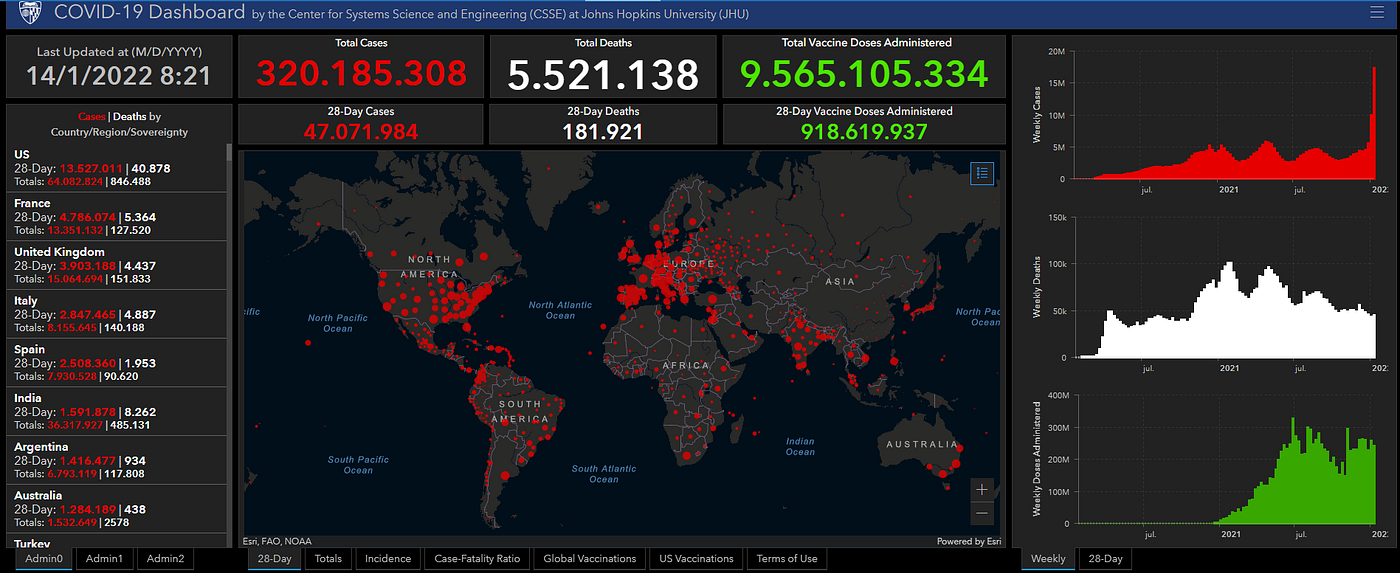The height and width of the screenshot is (573, 1400).
Task: Select the 28-Day map tab
Action: coord(275,559)
